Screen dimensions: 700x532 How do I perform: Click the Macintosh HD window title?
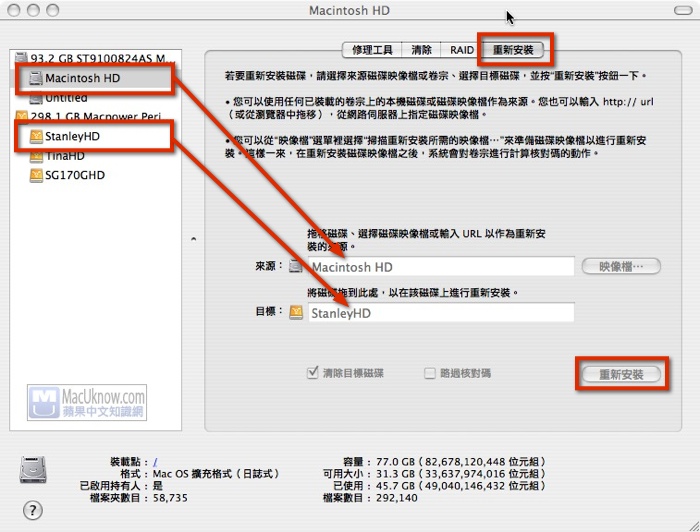349,10
